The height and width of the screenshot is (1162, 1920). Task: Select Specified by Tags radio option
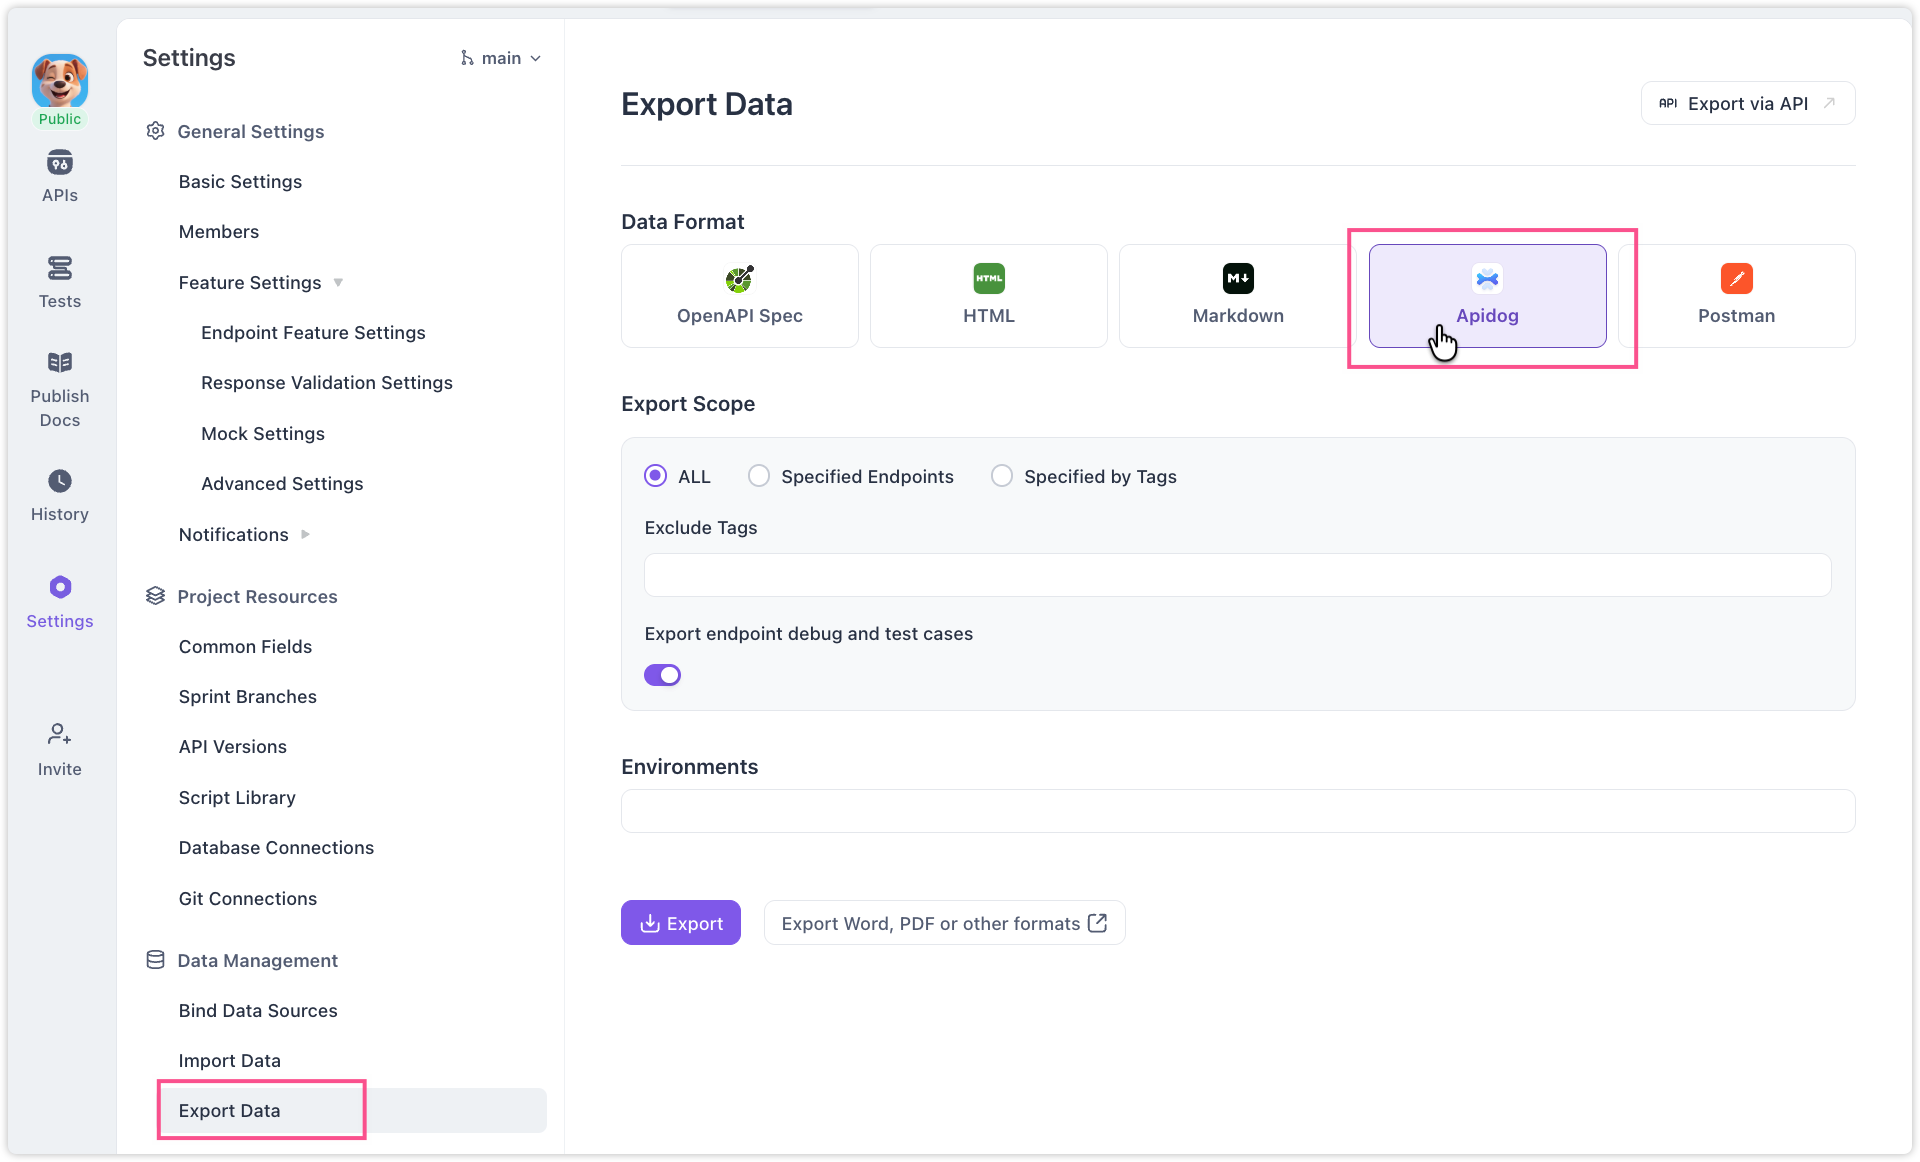[x=1002, y=476]
